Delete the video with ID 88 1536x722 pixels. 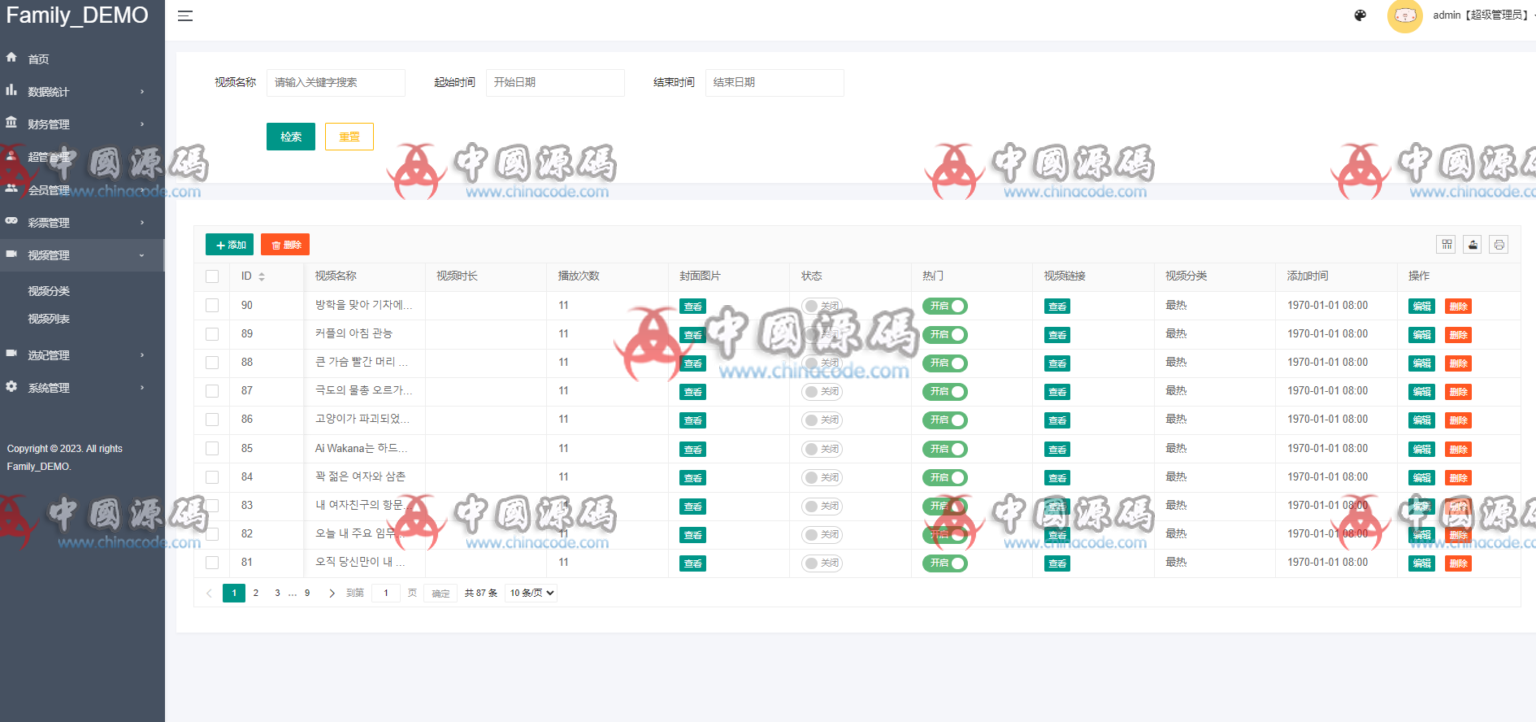(x=1458, y=363)
